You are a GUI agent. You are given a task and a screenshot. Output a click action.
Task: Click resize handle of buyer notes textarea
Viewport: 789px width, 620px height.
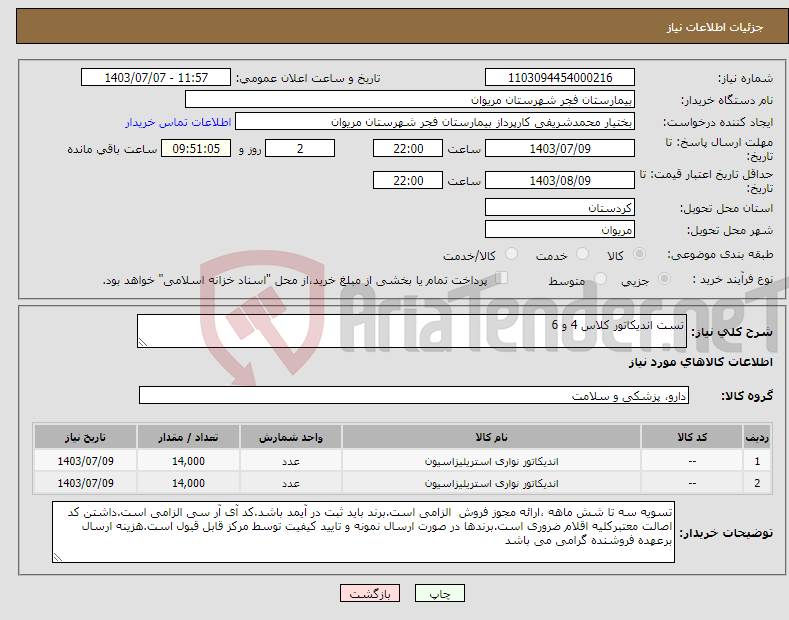(58, 557)
